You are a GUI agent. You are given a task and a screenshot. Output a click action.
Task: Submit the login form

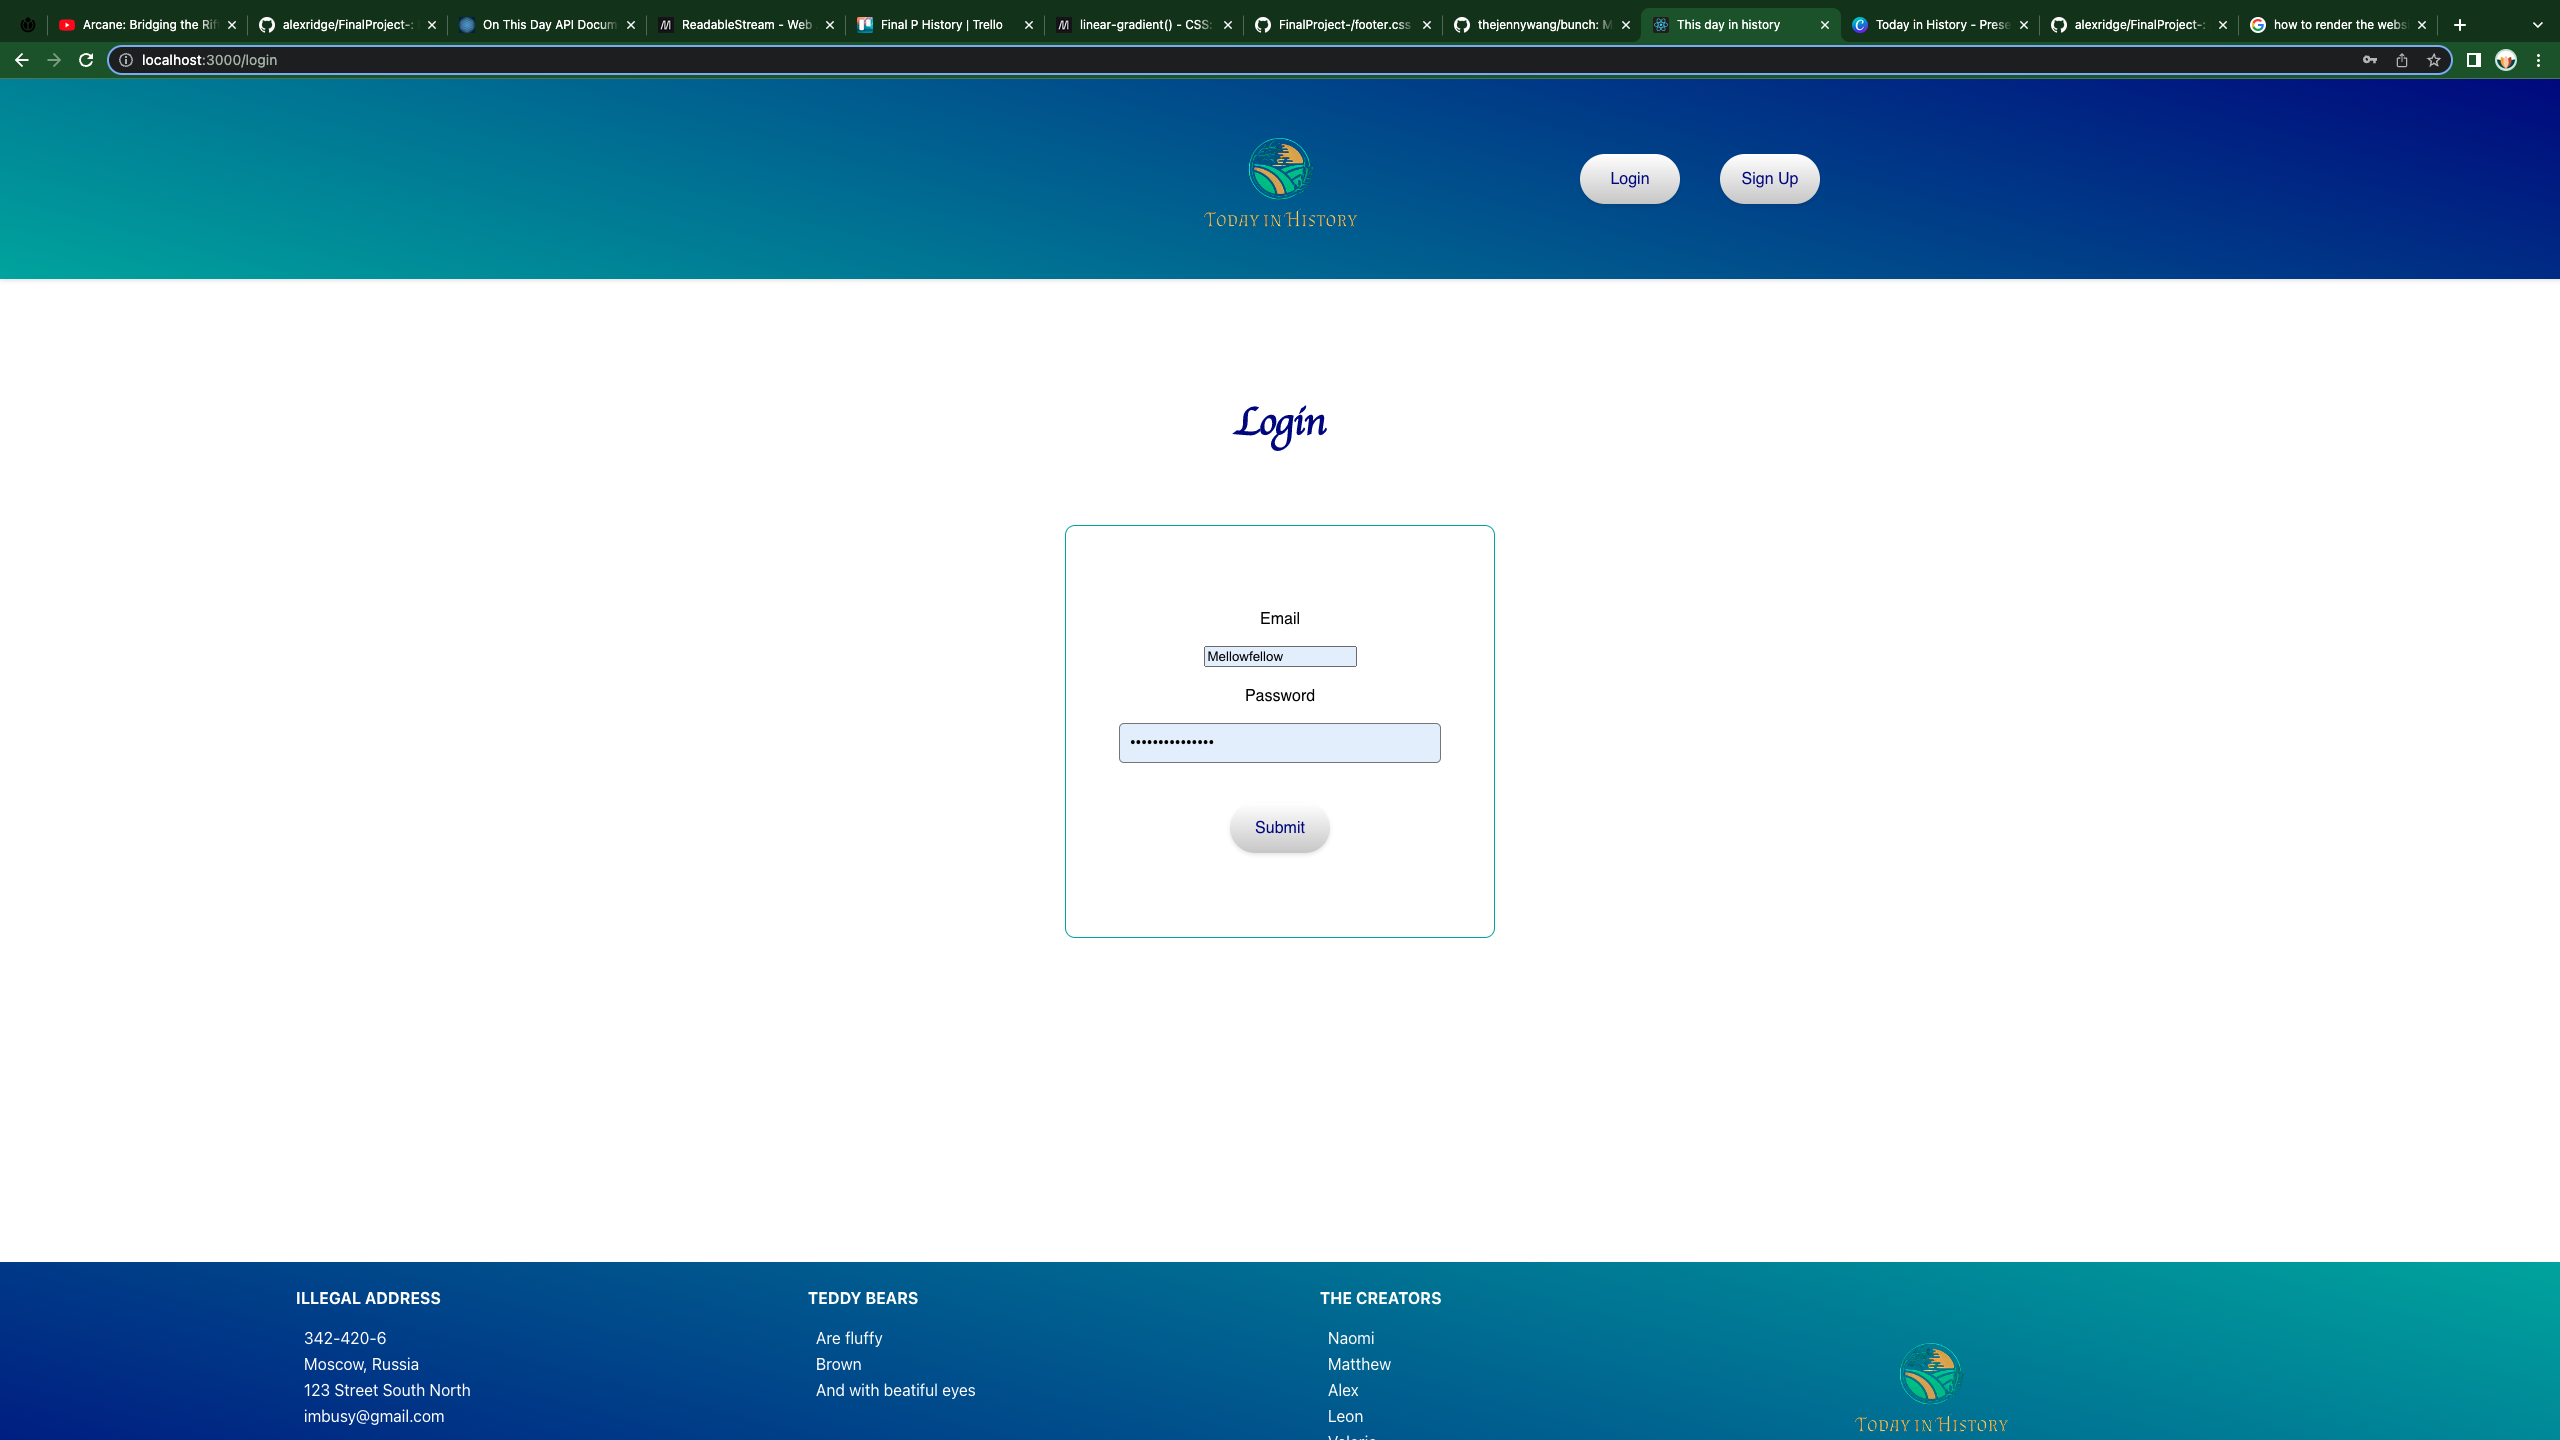(1280, 828)
